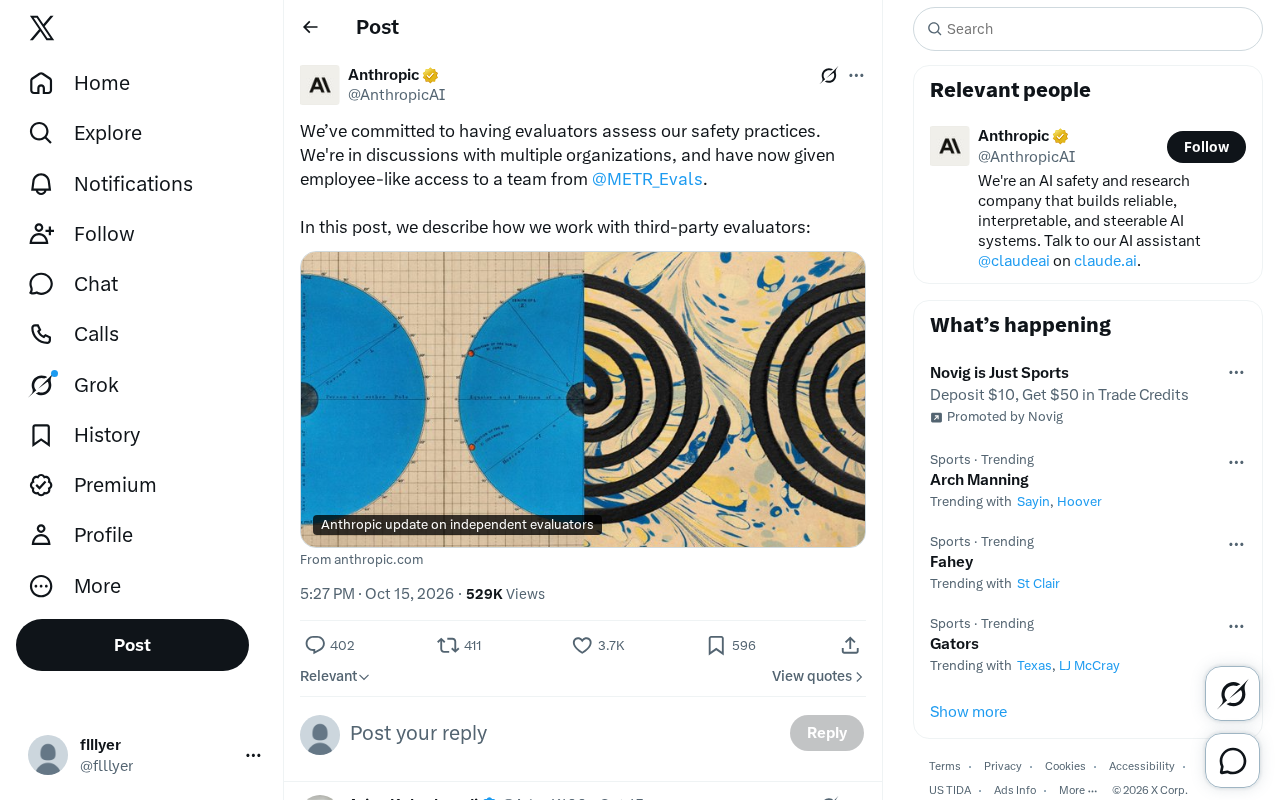Open the Grok icon on the post header
Screen dimensions: 1280x800
[829, 75]
